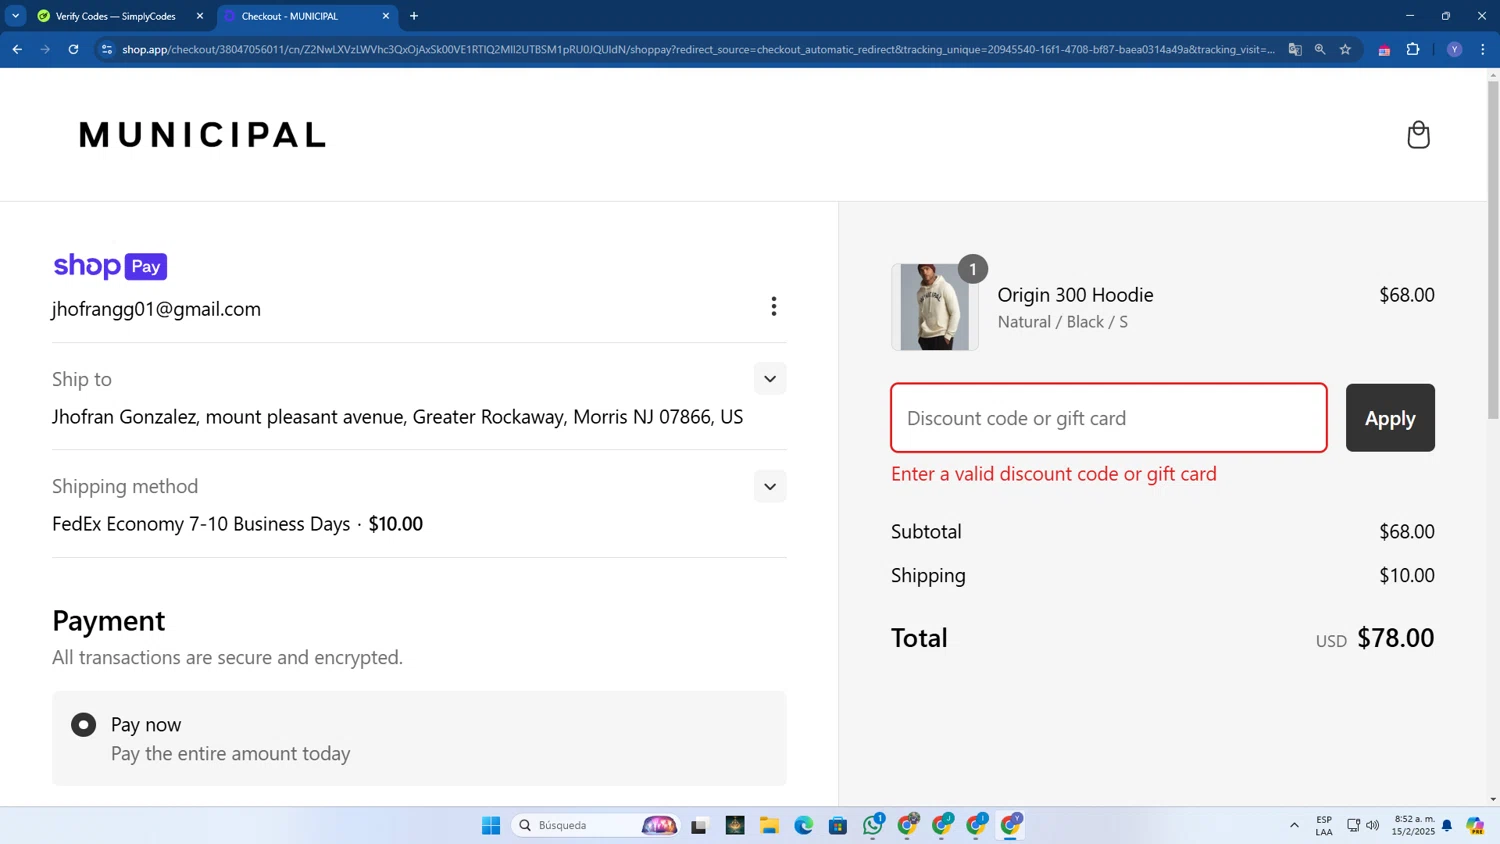Open the shopping bag cart icon

[x=1418, y=135]
